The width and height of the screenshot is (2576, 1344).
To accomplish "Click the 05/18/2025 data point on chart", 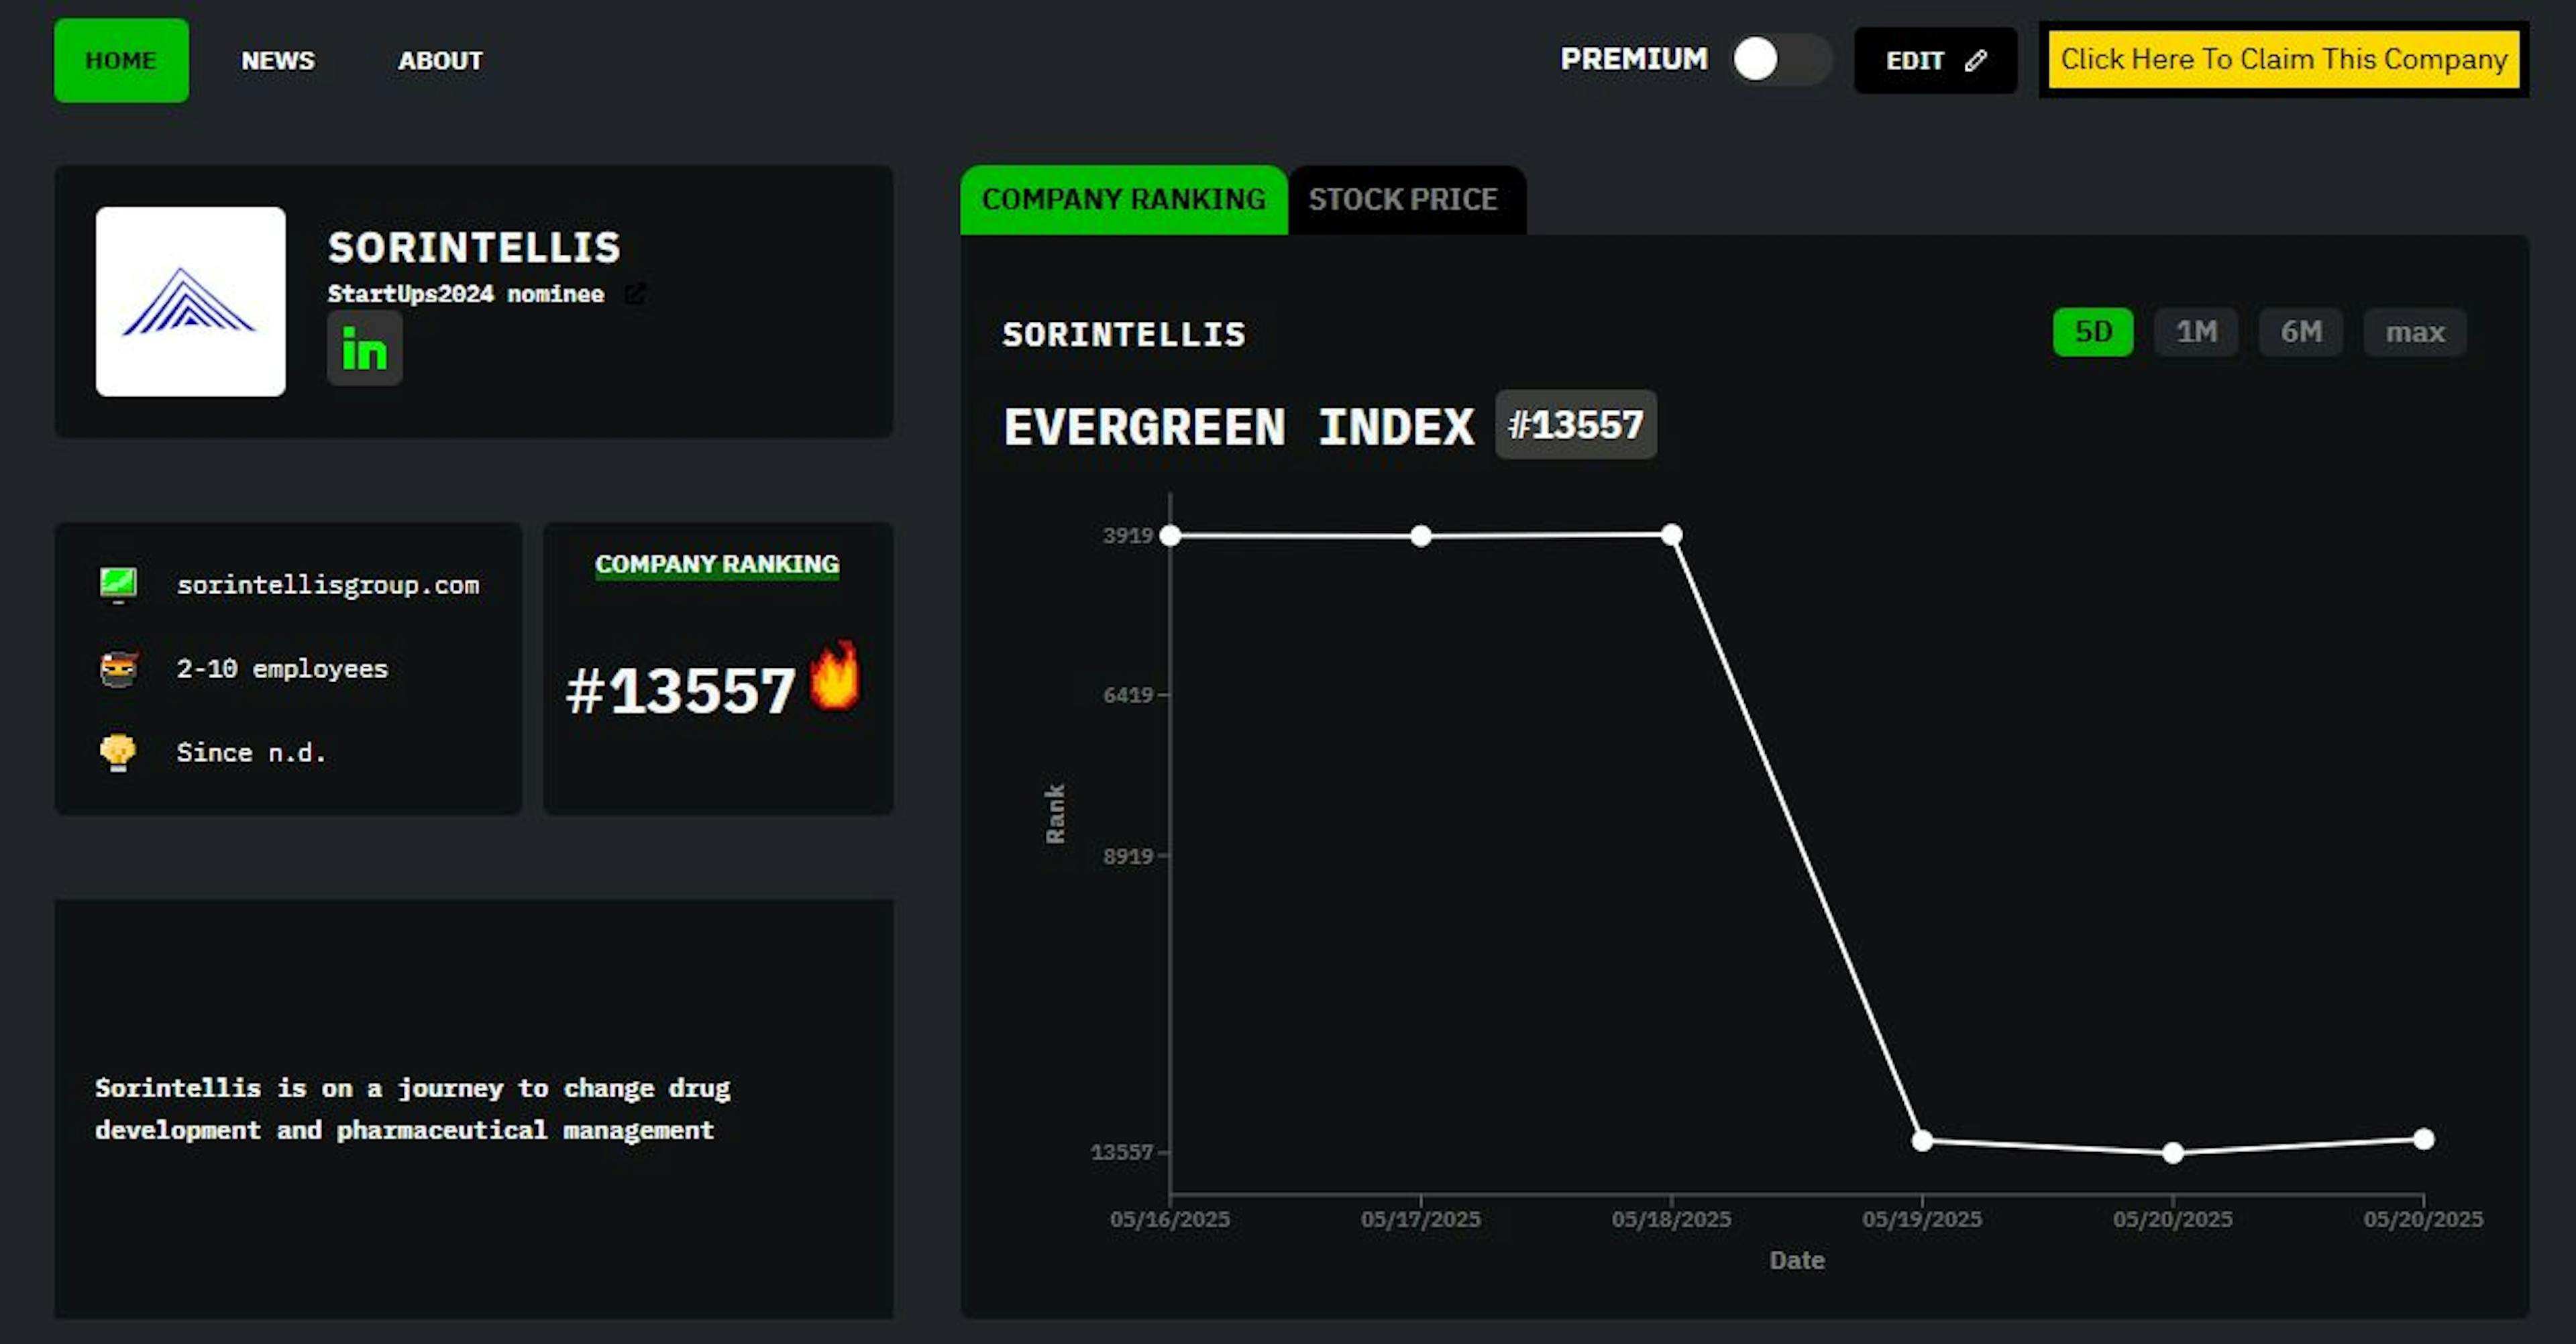I will click(1671, 535).
